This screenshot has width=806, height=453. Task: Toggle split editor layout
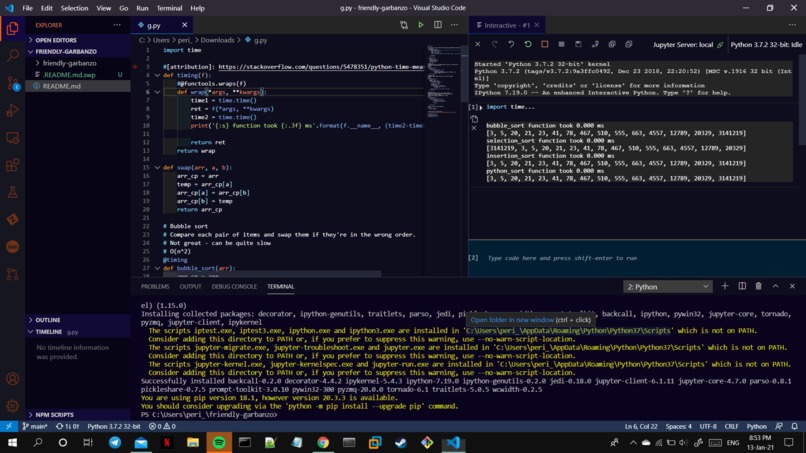(437, 25)
